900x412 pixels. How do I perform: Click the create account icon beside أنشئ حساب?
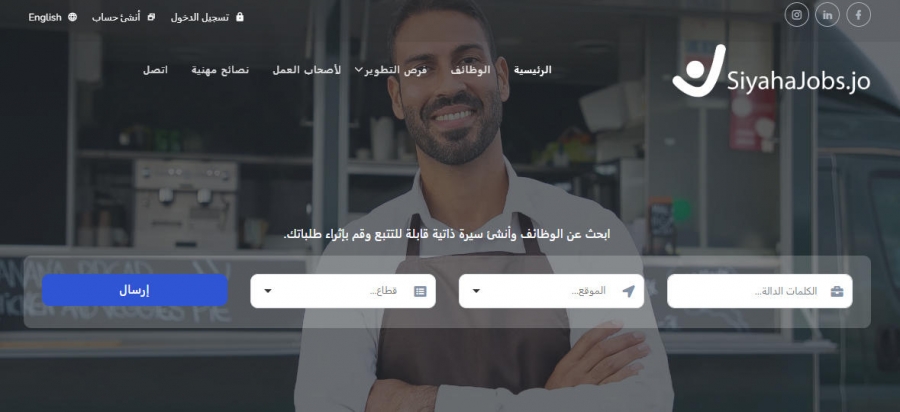[151, 17]
